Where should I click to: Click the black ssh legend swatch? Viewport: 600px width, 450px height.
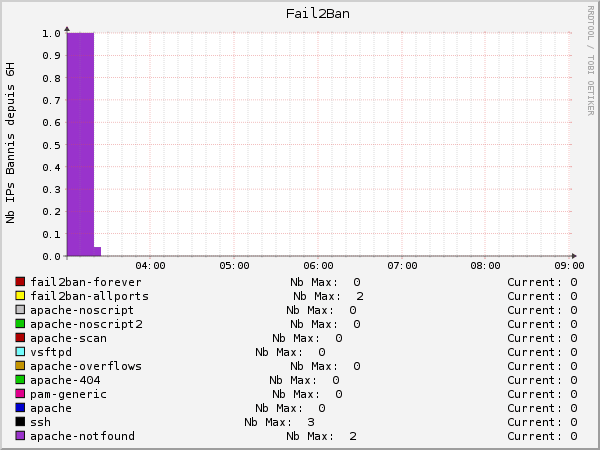click(x=19, y=422)
